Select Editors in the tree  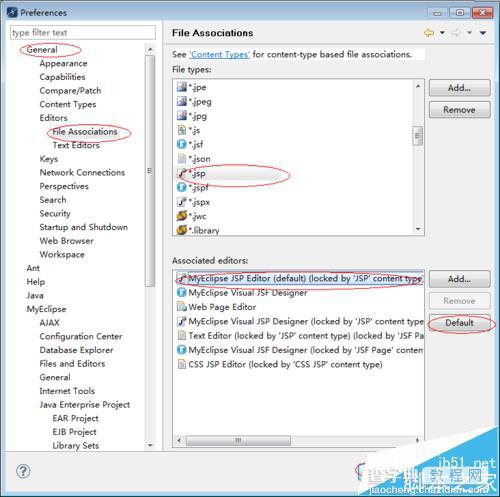point(53,118)
